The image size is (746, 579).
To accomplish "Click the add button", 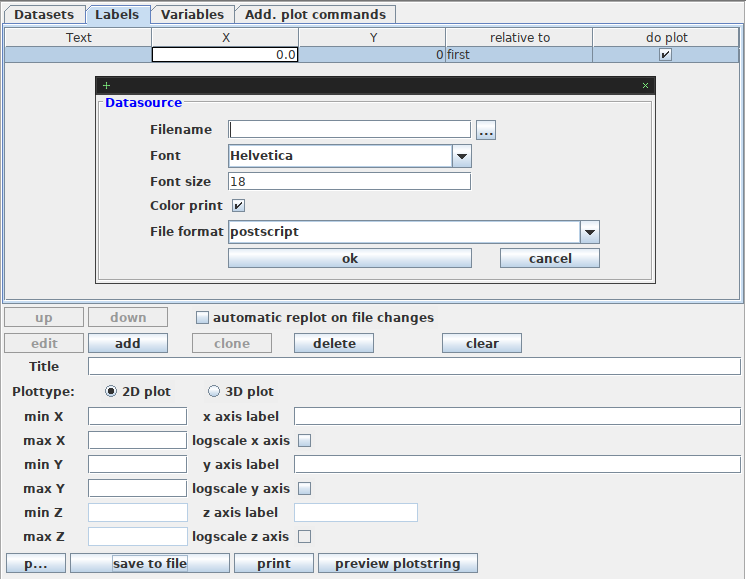I will (x=128, y=343).
